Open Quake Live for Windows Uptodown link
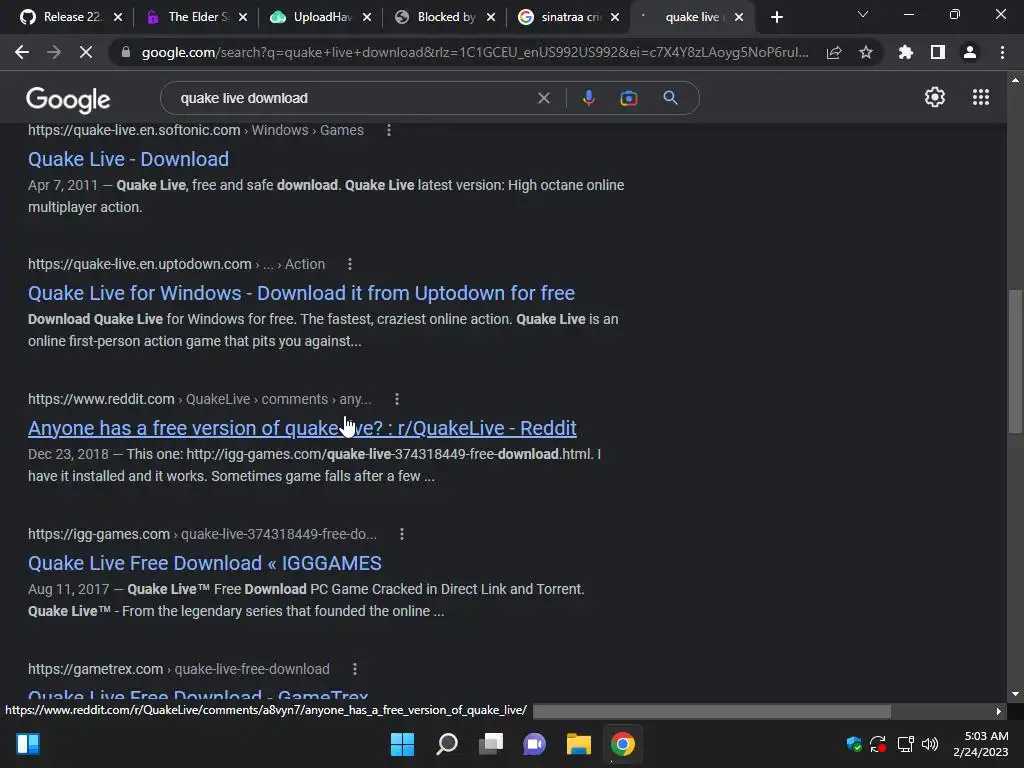 pos(301,293)
